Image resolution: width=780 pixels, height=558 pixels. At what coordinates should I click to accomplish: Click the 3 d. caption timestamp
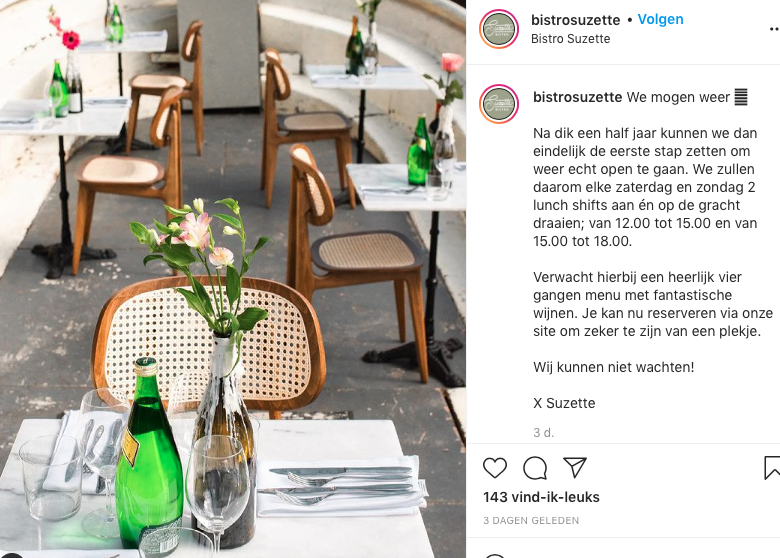pos(543,433)
